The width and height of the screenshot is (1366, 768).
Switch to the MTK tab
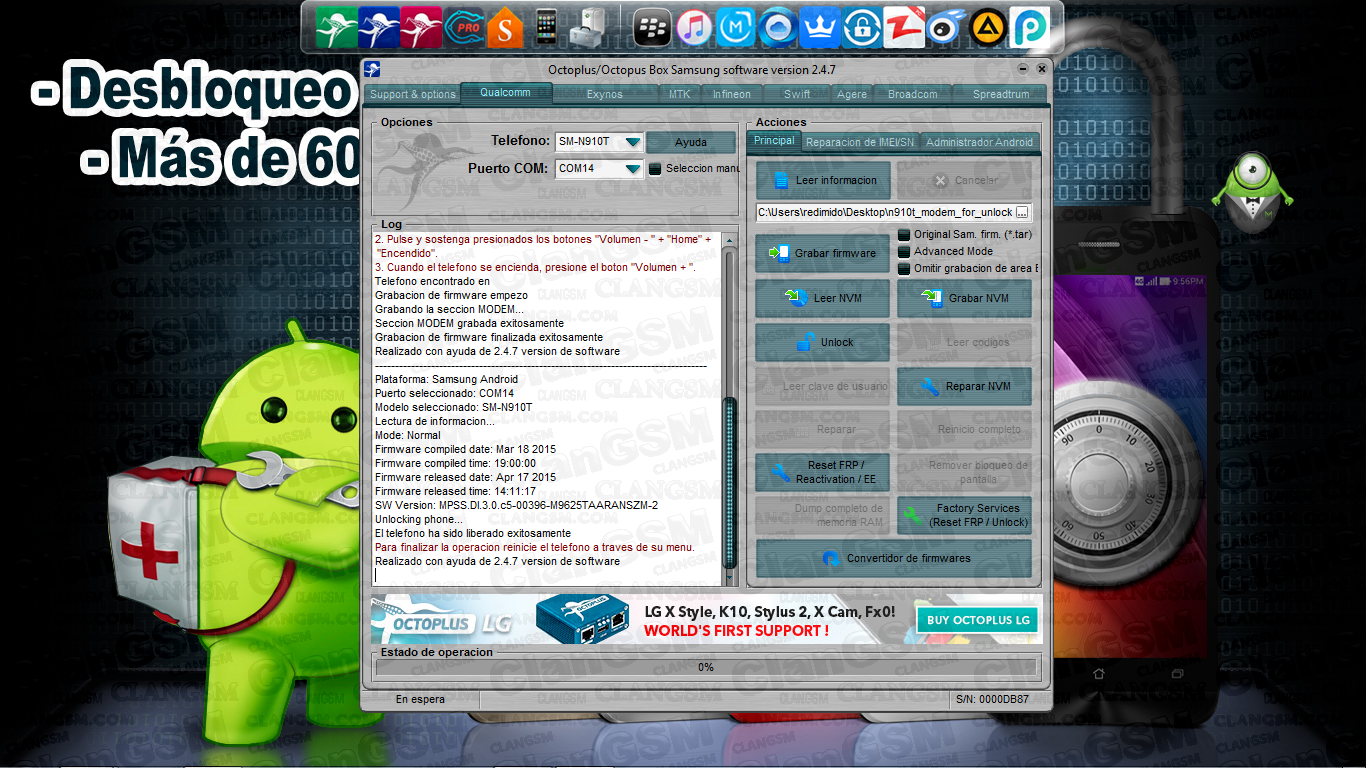[679, 94]
